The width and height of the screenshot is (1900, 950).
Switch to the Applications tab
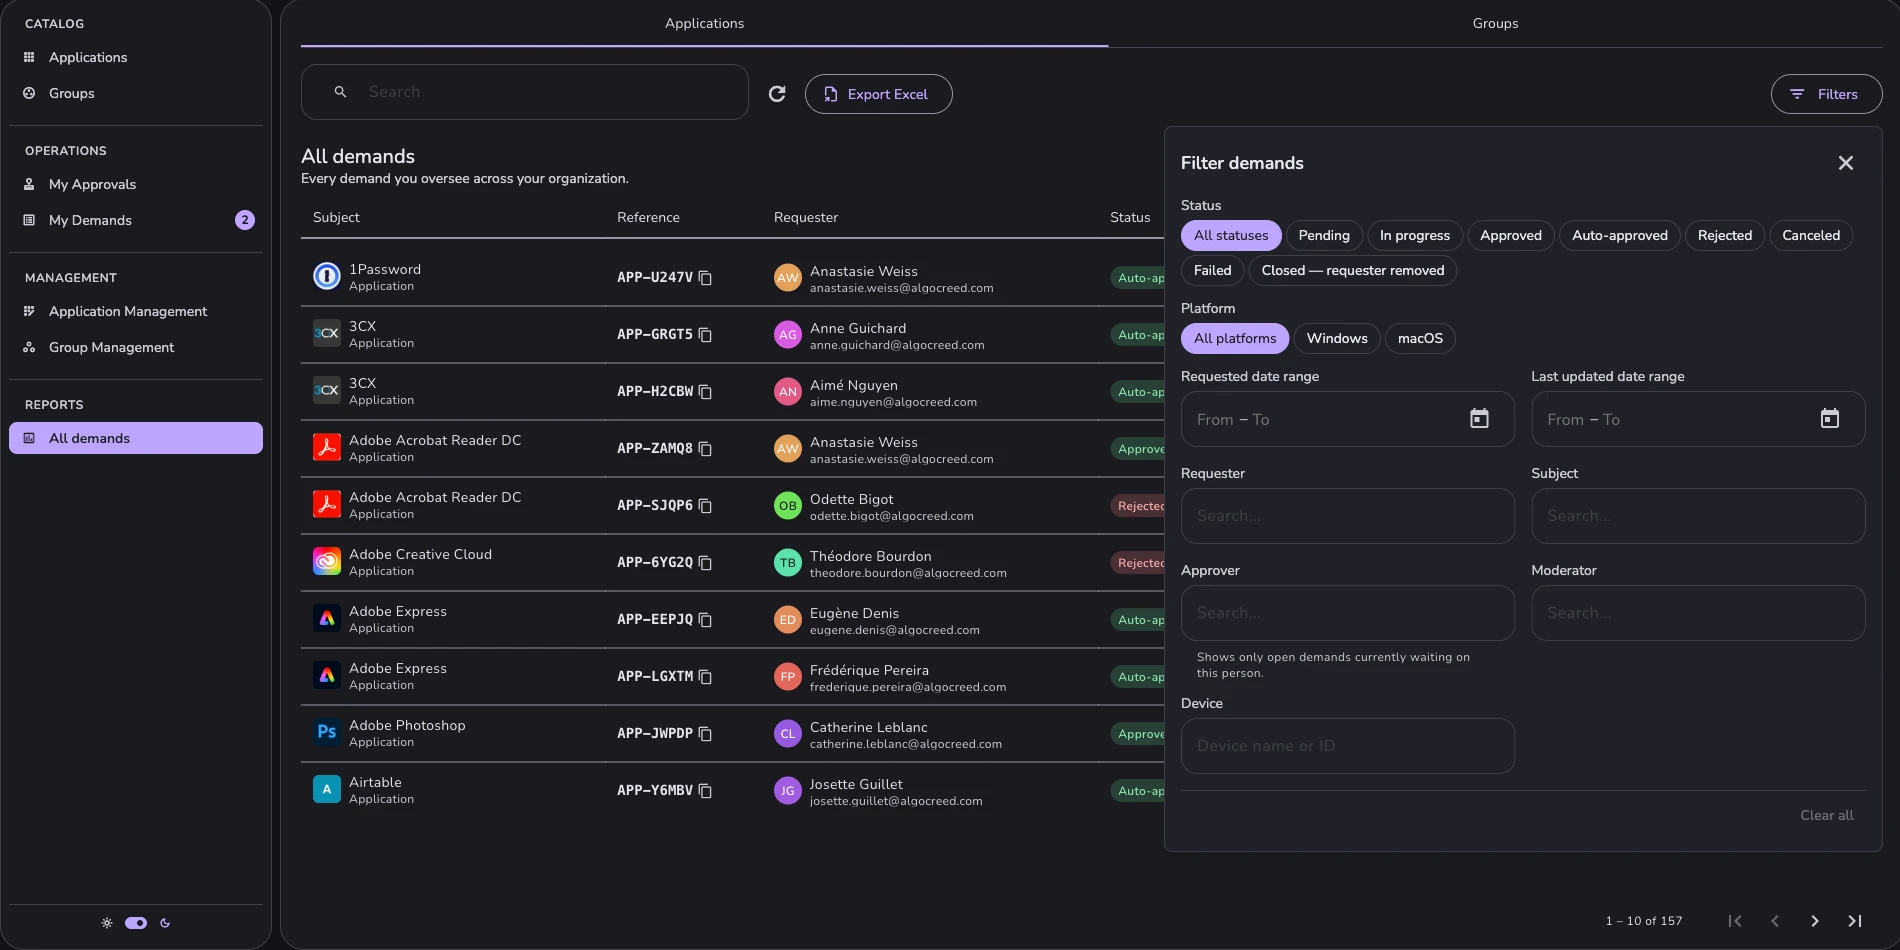pos(705,24)
